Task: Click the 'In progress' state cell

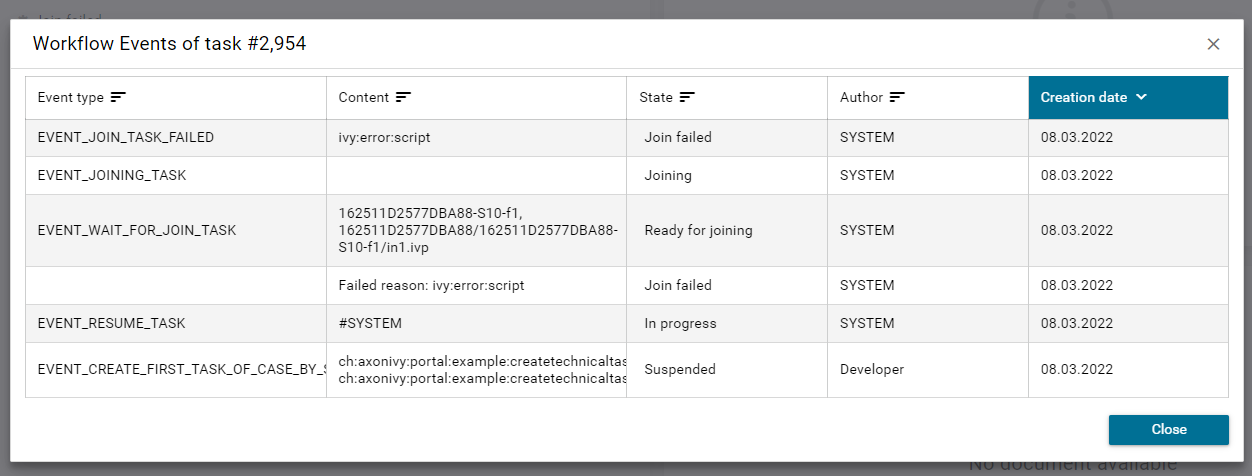Action: 680,323
